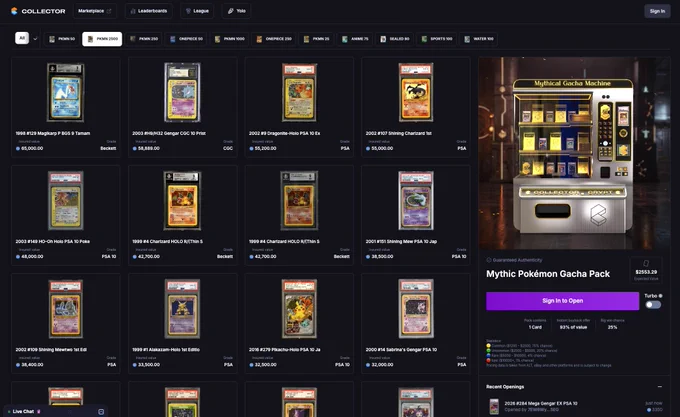
Task: Select the SPORTS 100 pack tab
Action: pyautogui.click(x=437, y=39)
